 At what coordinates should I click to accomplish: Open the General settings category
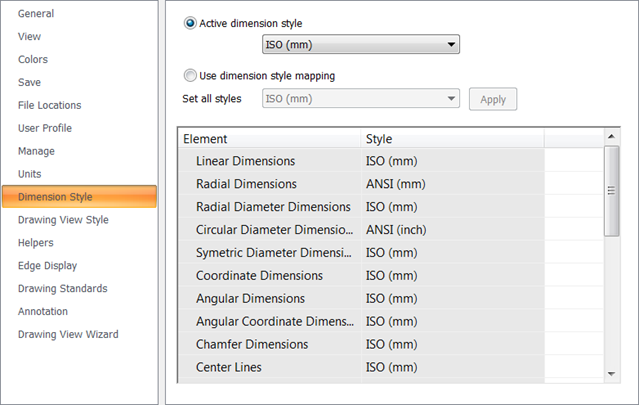36,13
